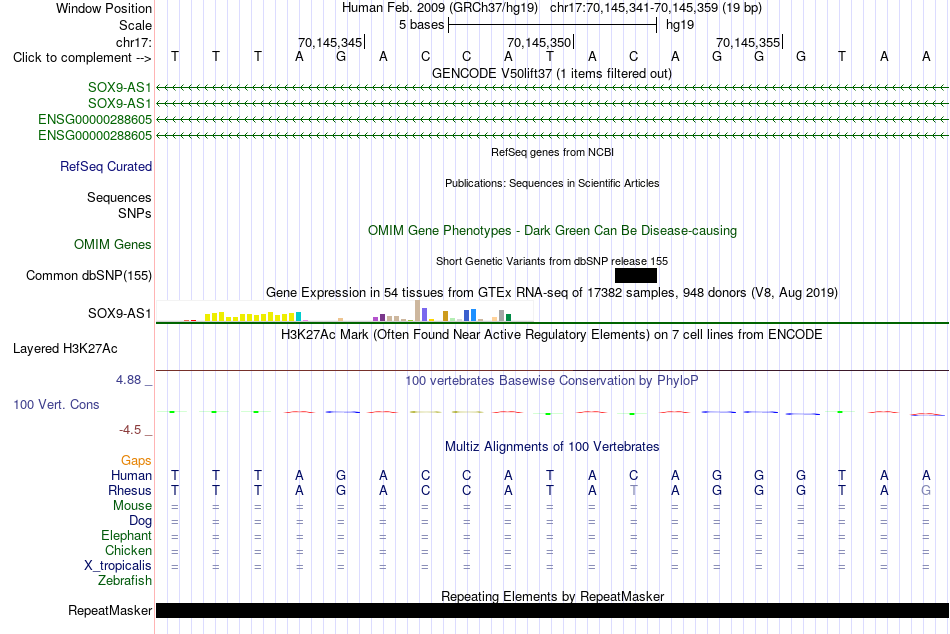Select the Short Genetic Variants dbSNP title
This screenshot has width=950, height=634.
(x=552, y=261)
